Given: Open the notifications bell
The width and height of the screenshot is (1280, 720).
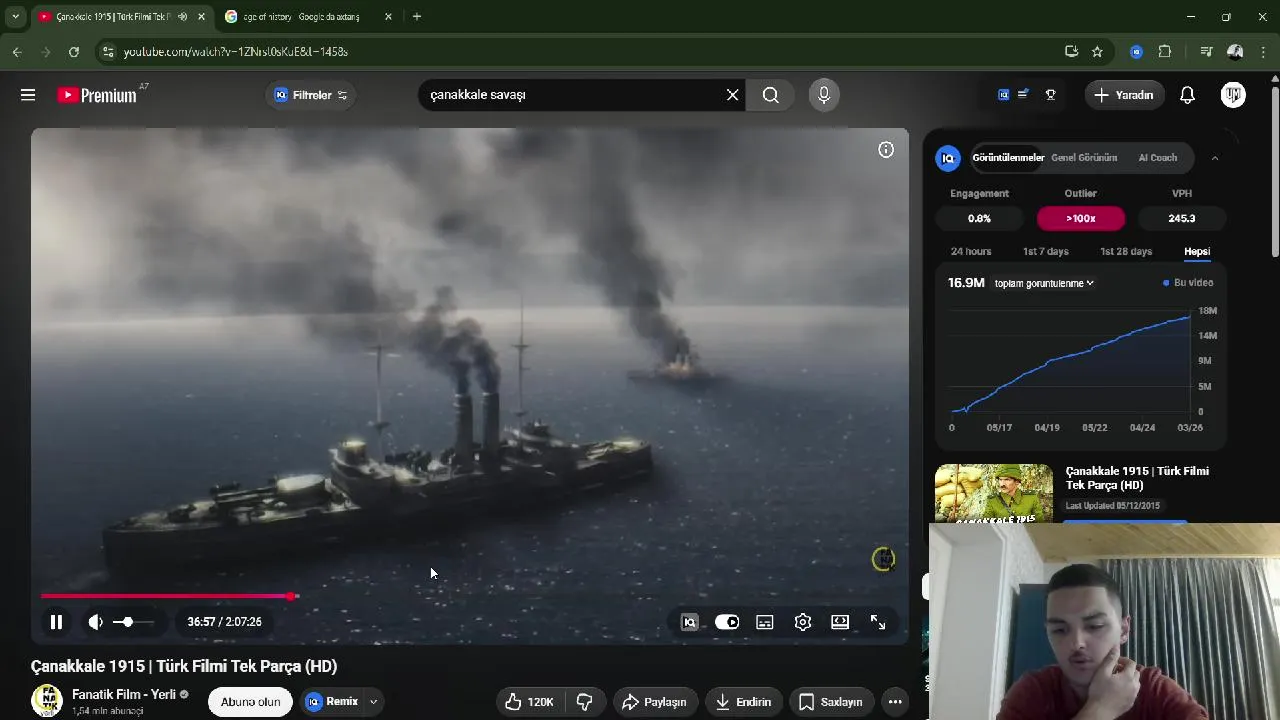Looking at the screenshot, I should click(x=1187, y=95).
